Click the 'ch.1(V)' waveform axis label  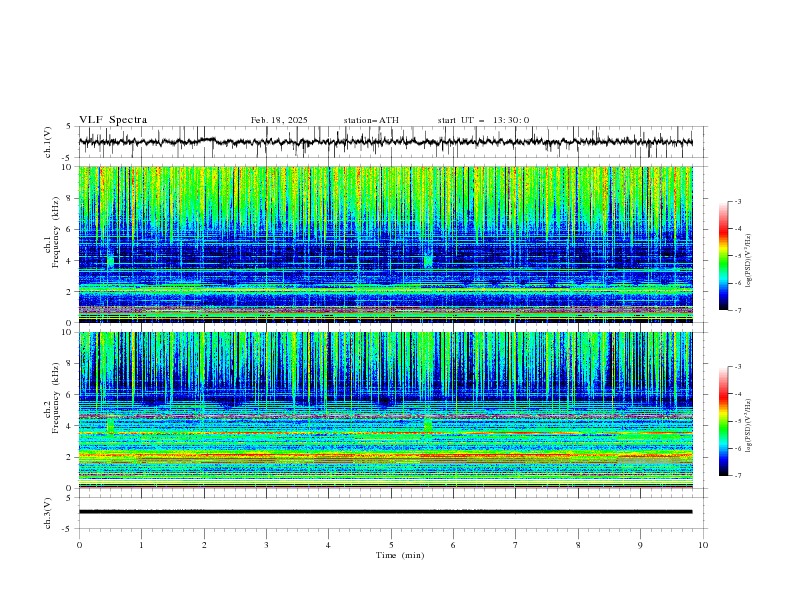tap(48, 142)
